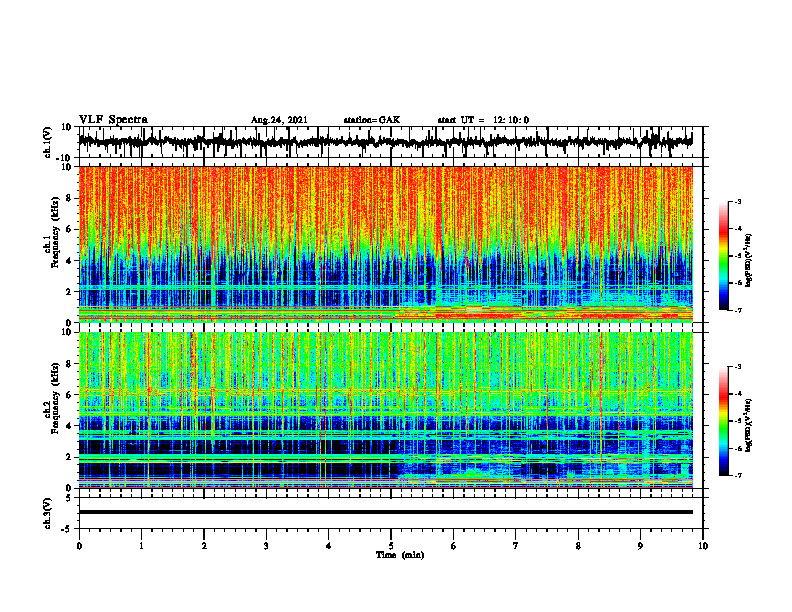Click the ch.2 spectrogram color scale bar

(x=723, y=421)
